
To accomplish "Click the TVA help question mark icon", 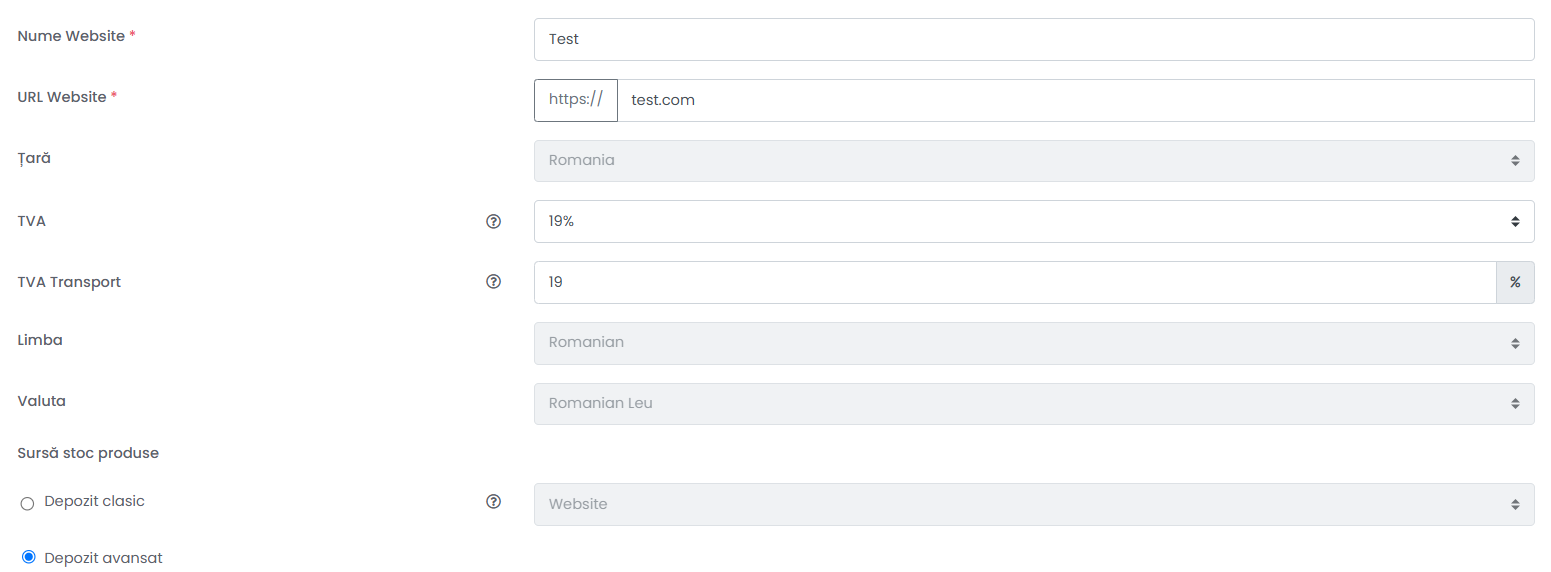I will pyautogui.click(x=493, y=221).
